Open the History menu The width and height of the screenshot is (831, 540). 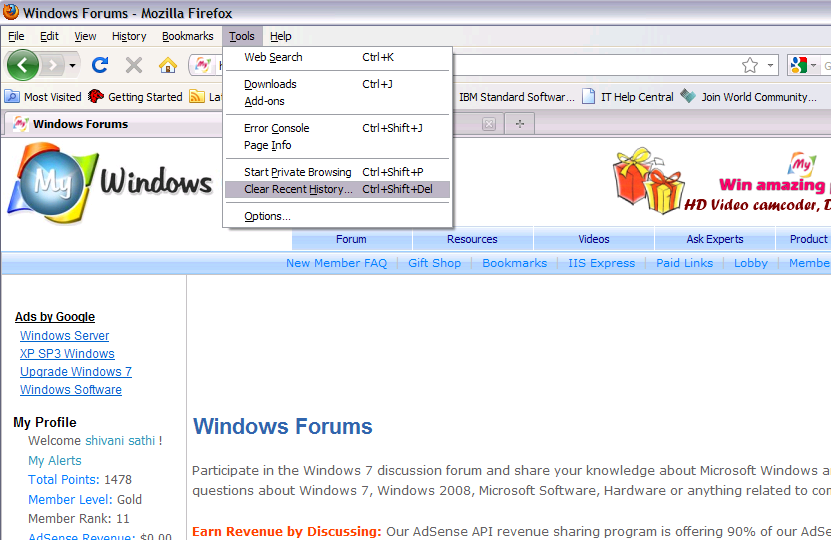pyautogui.click(x=129, y=36)
